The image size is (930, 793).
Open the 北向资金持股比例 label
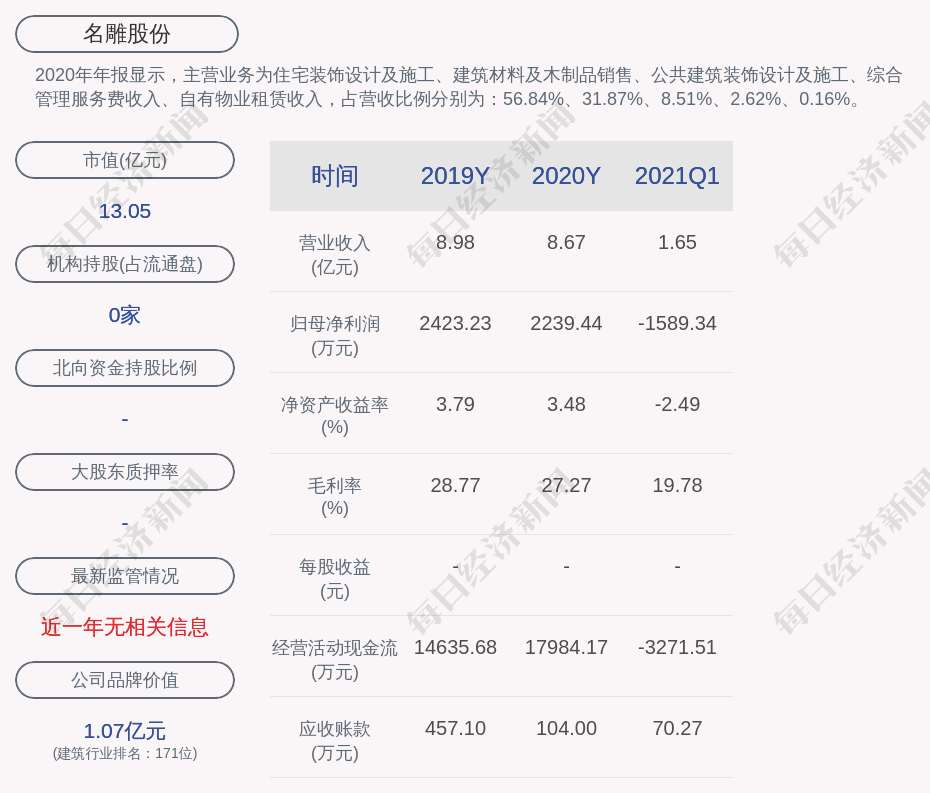click(125, 368)
